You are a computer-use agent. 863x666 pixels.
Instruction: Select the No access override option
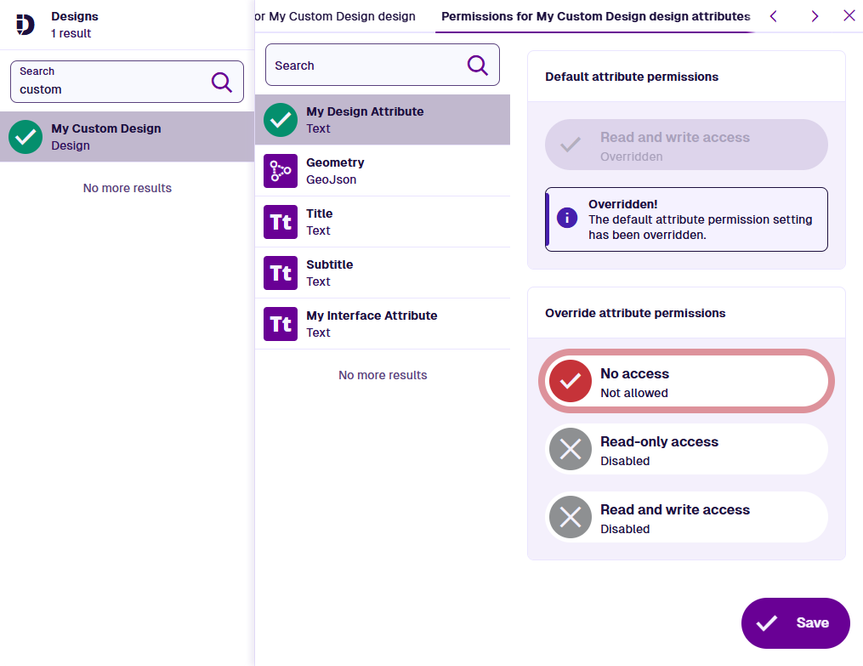(686, 381)
